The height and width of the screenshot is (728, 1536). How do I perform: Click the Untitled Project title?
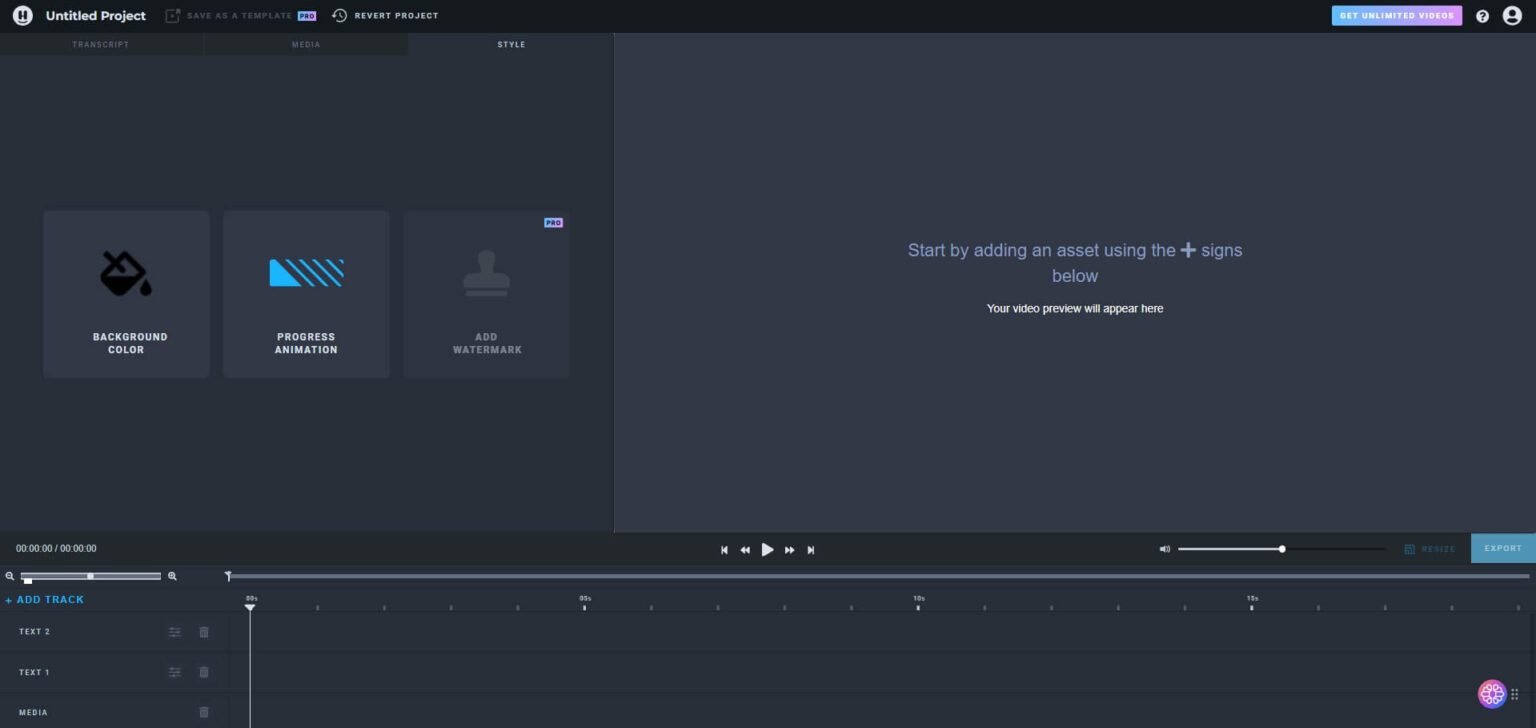(x=96, y=16)
